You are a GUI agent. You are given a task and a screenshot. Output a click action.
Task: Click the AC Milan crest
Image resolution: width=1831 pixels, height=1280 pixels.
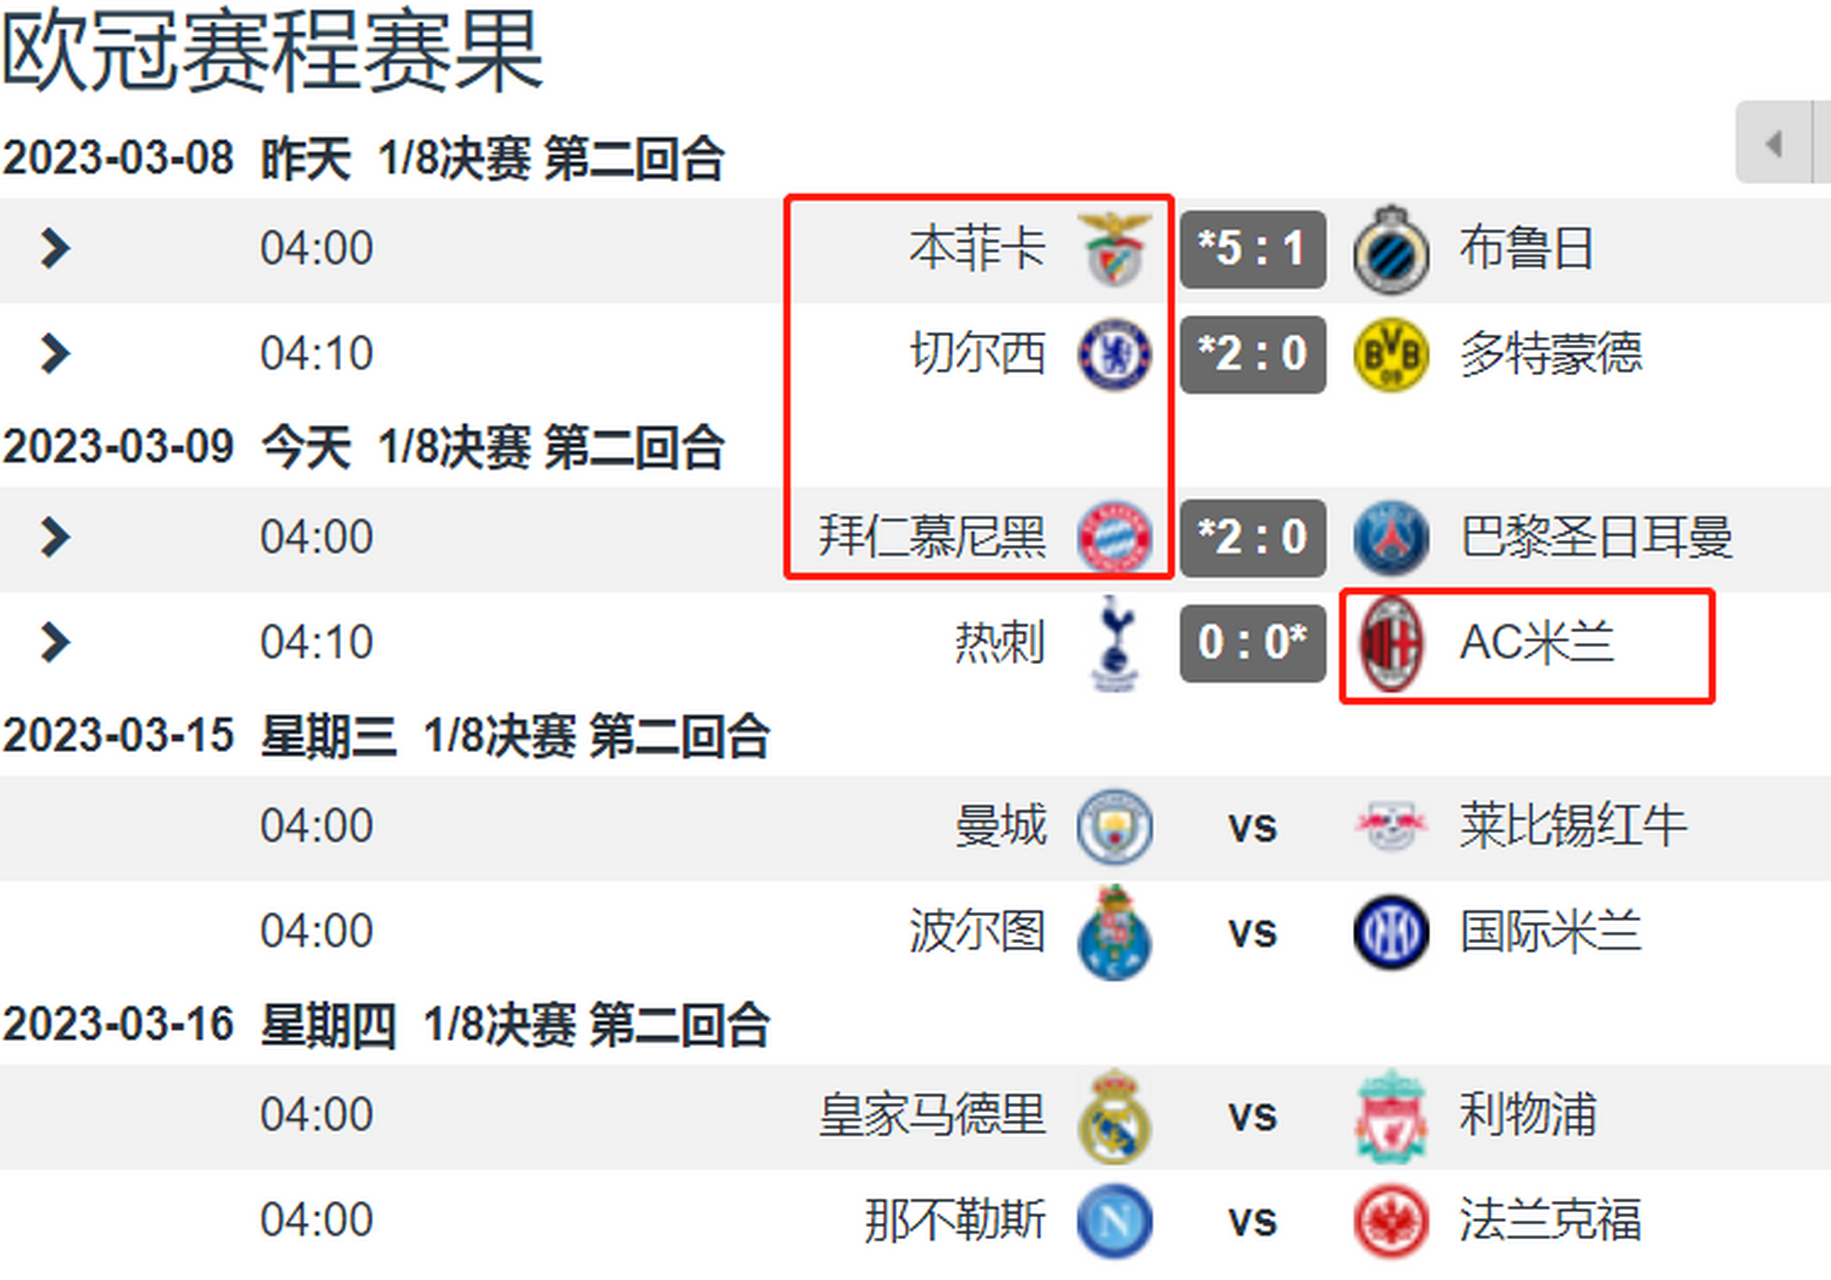(1391, 643)
